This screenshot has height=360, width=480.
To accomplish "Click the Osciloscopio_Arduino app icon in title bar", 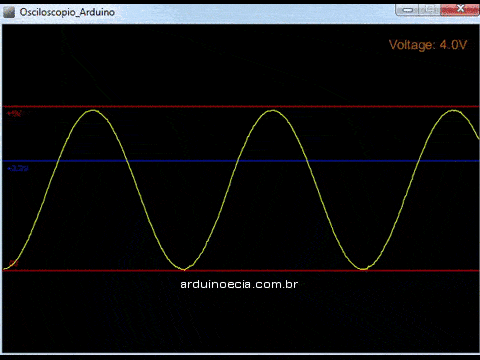I will 9,12.
